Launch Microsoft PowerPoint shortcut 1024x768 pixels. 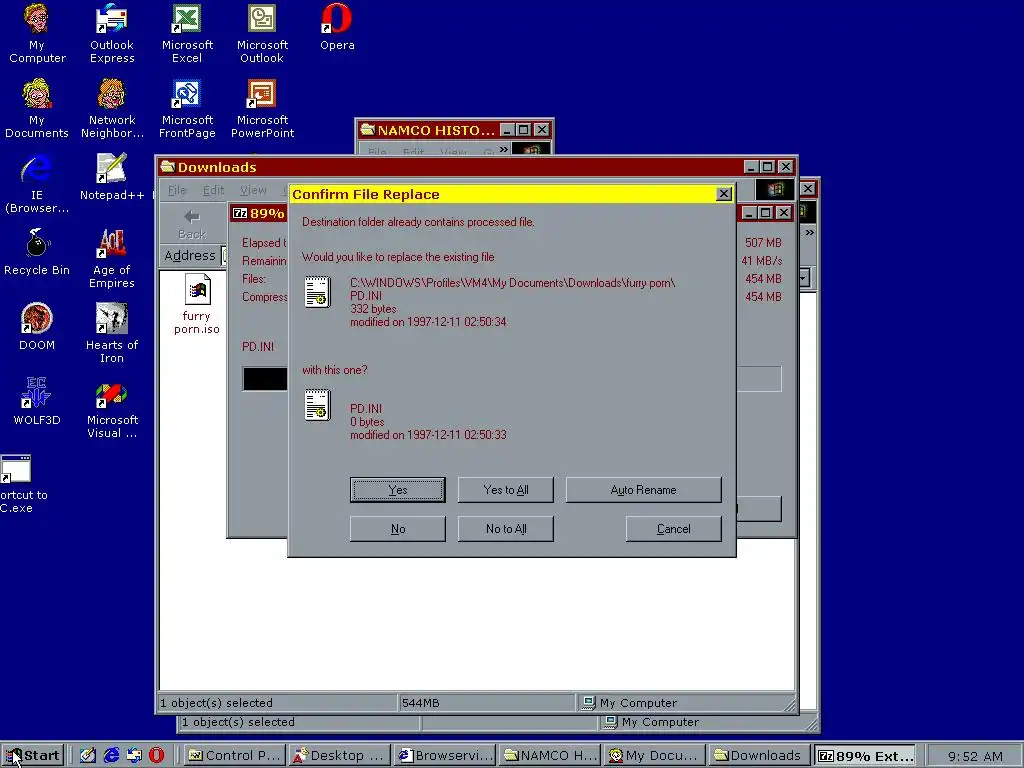(262, 108)
